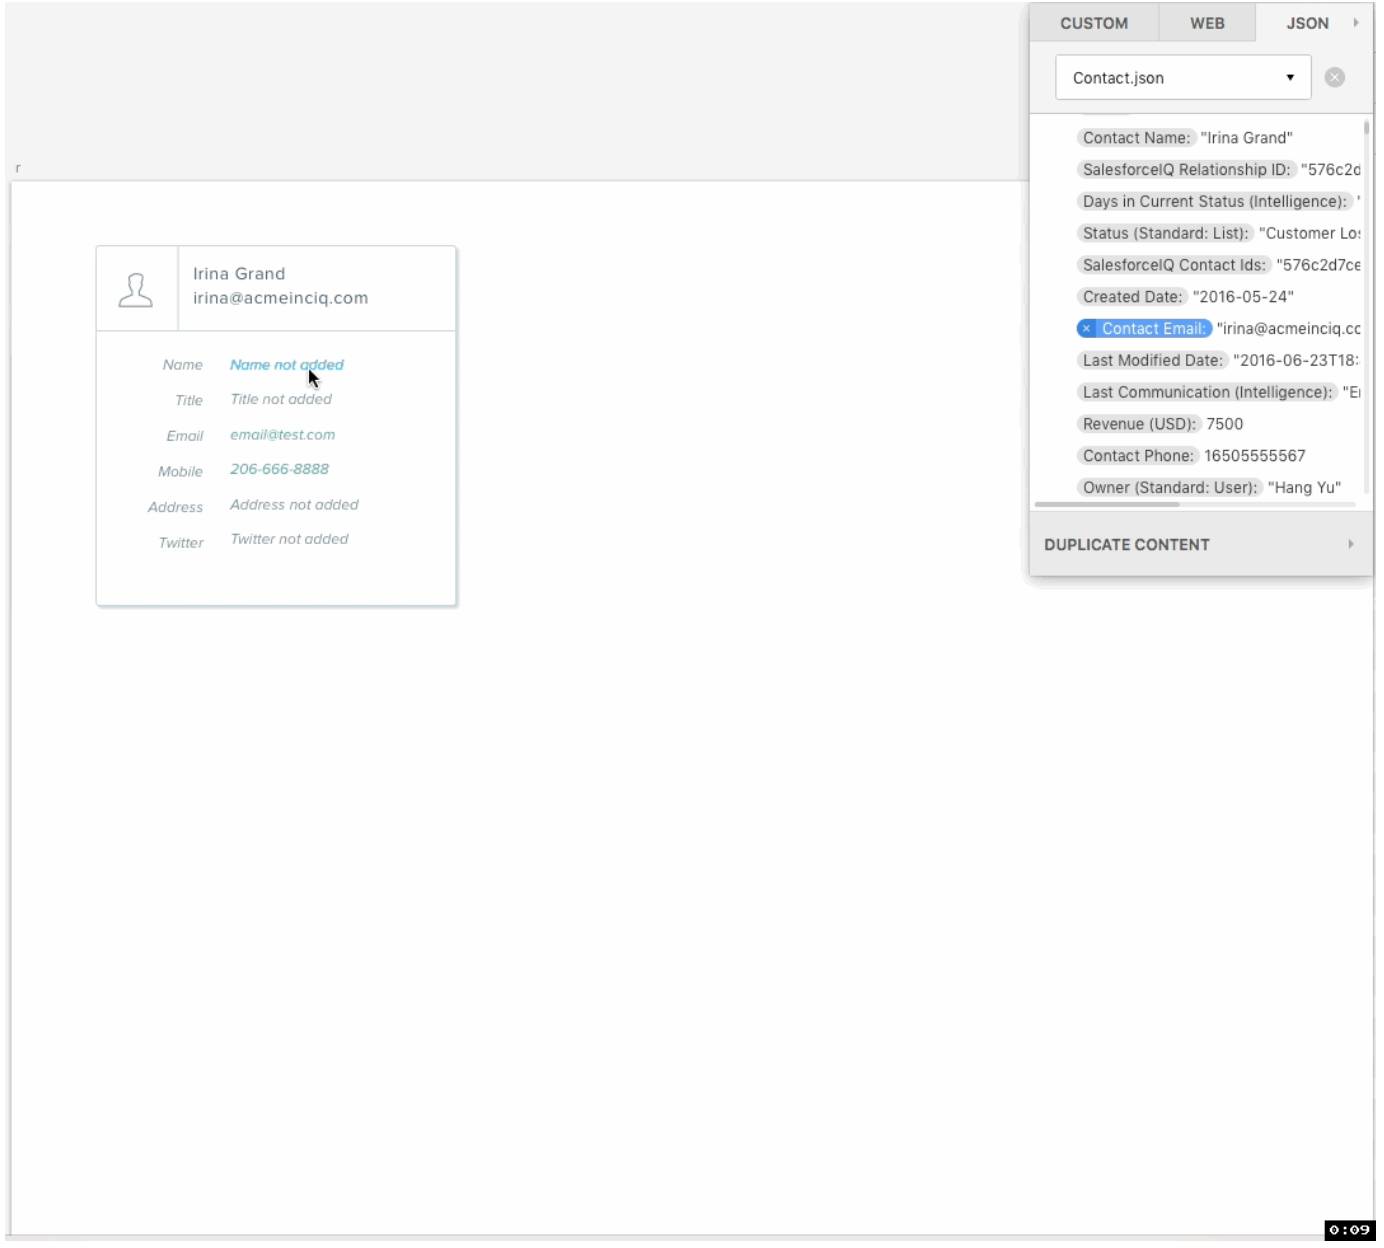The height and width of the screenshot is (1248, 1384).
Task: Click the 'email@test.com' field value
Action: pyautogui.click(x=283, y=435)
